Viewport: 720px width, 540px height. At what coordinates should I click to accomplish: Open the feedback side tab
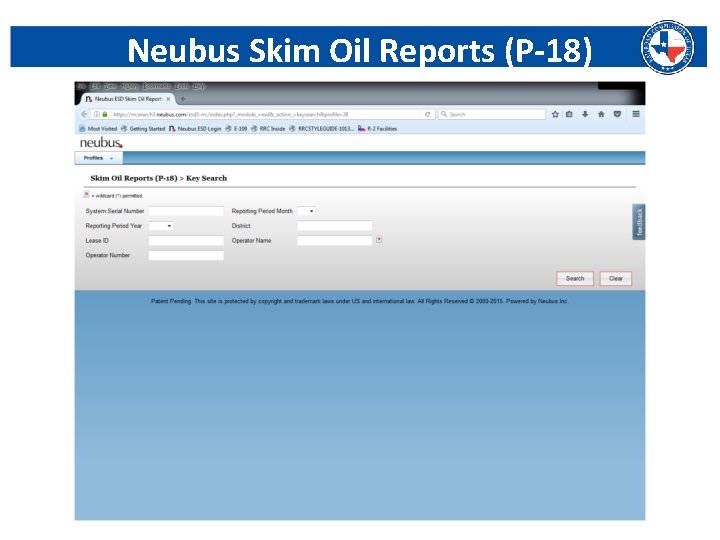point(639,222)
